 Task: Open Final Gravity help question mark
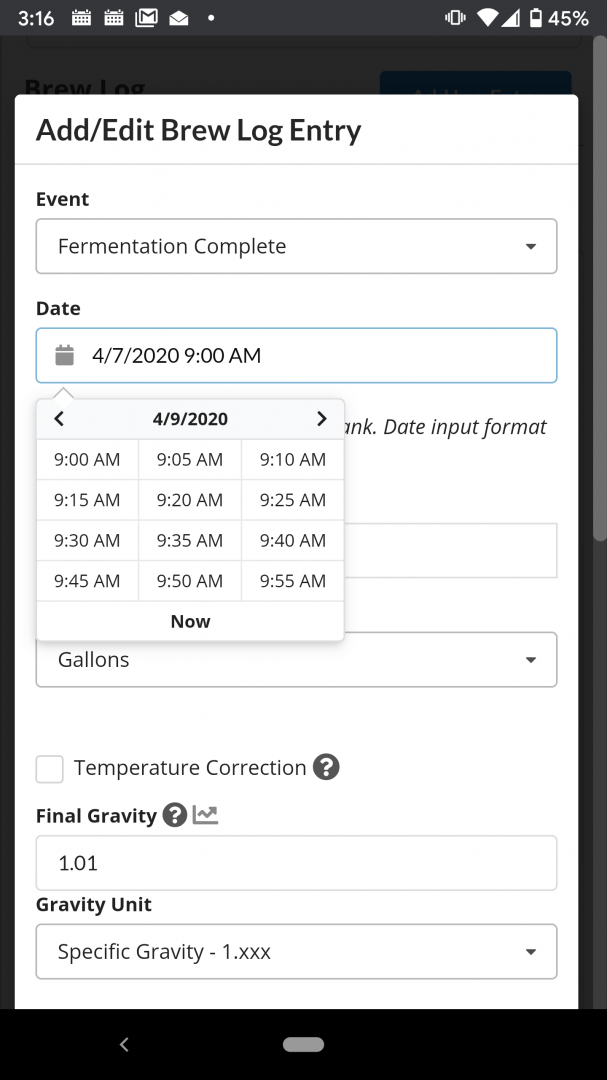175,816
